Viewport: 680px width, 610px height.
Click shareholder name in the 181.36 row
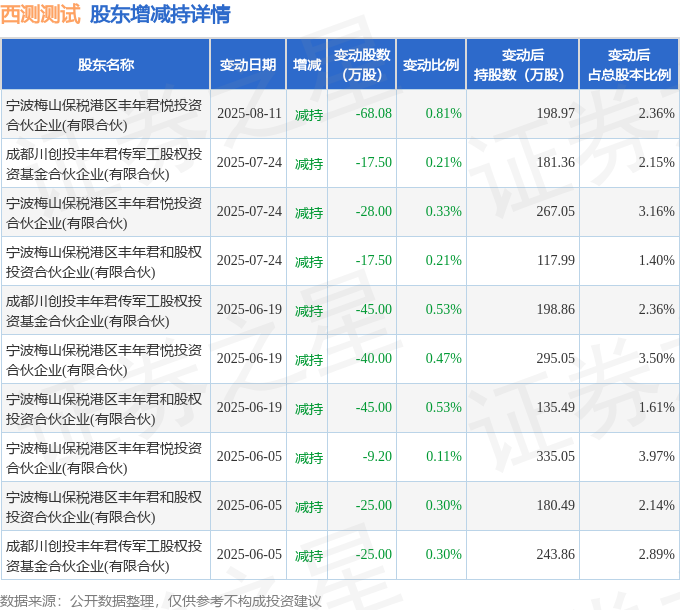pyautogui.click(x=104, y=164)
